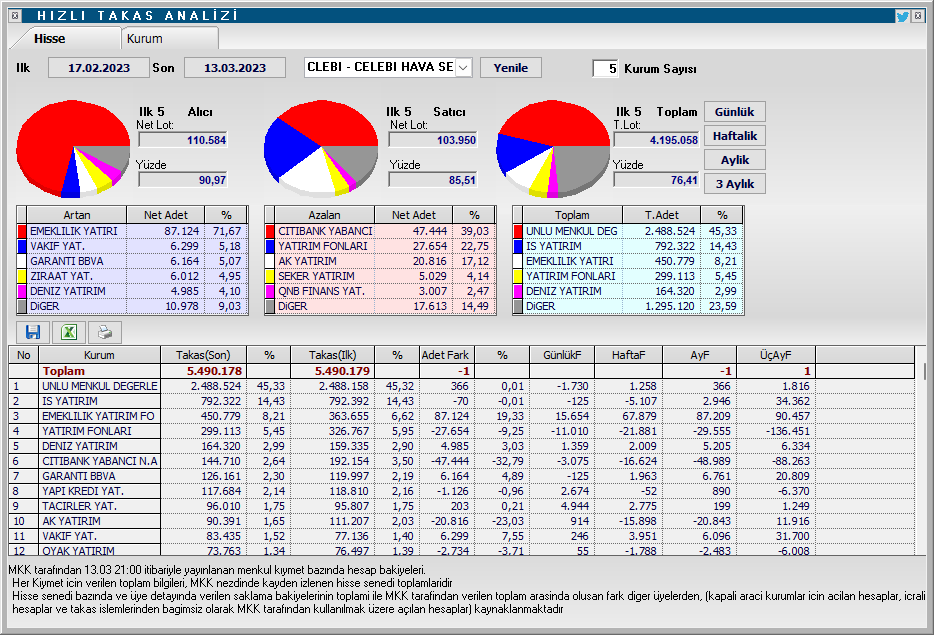Click blue swatch beside VAKIF YAT. in Artan
Screen dimensions: 934x635
tap(22, 246)
